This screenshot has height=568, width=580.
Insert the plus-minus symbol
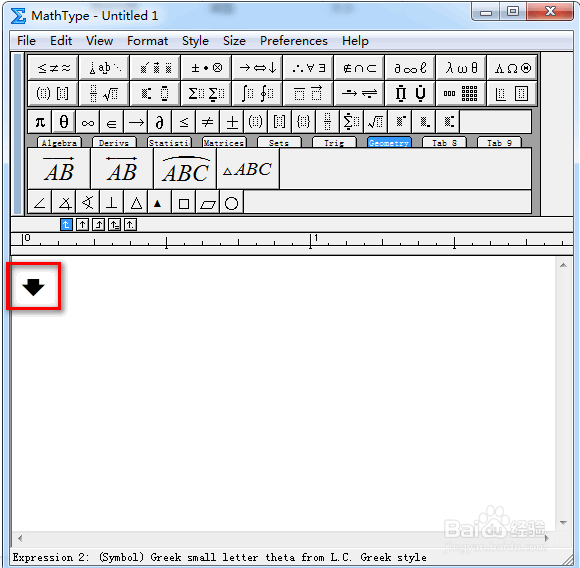(232, 122)
